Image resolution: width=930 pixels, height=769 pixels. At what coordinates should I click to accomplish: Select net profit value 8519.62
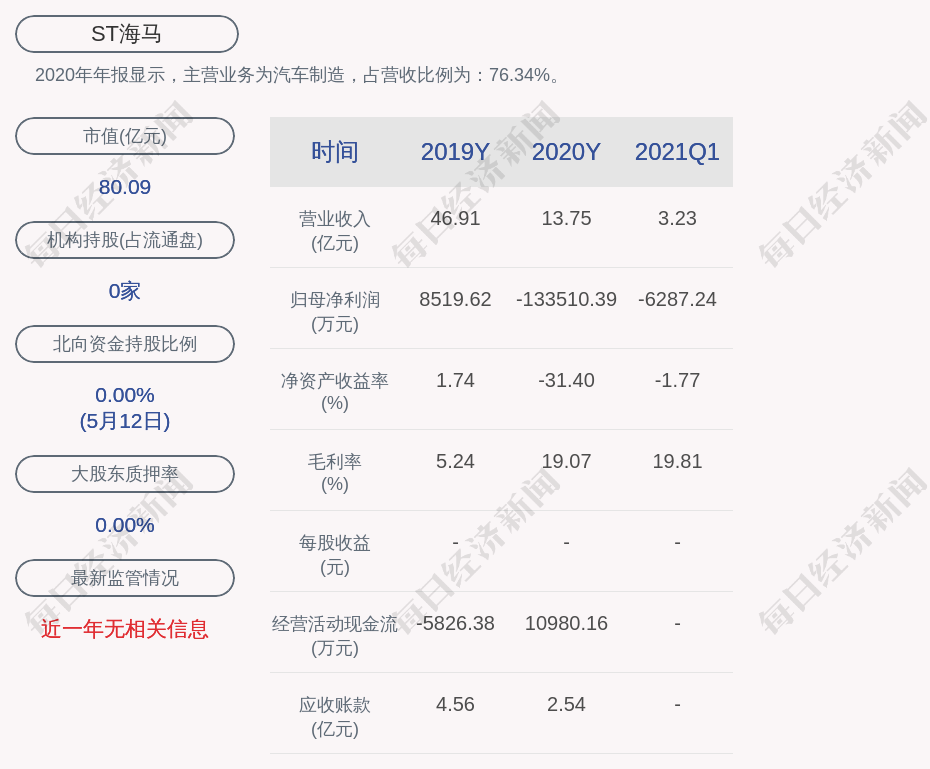coord(455,299)
